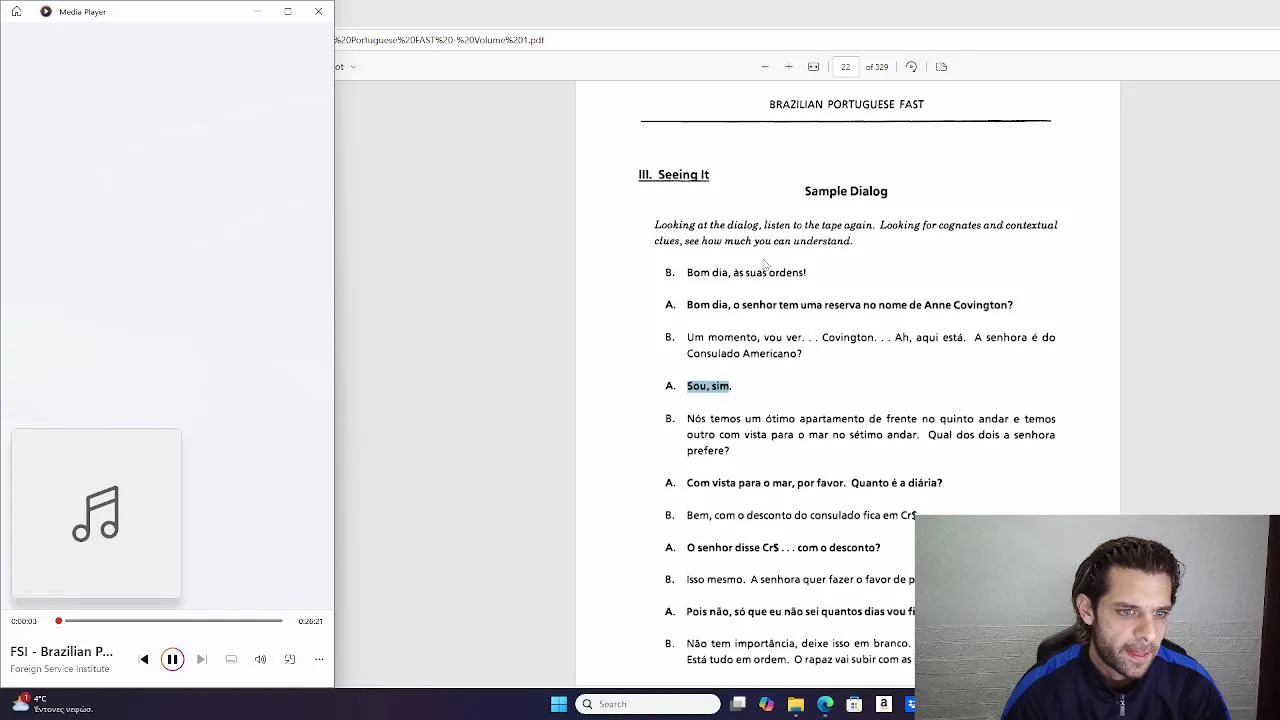The width and height of the screenshot is (1280, 720).
Task: Click the line 'Não tem importância, deixe isso em branco.'
Action: pos(798,644)
